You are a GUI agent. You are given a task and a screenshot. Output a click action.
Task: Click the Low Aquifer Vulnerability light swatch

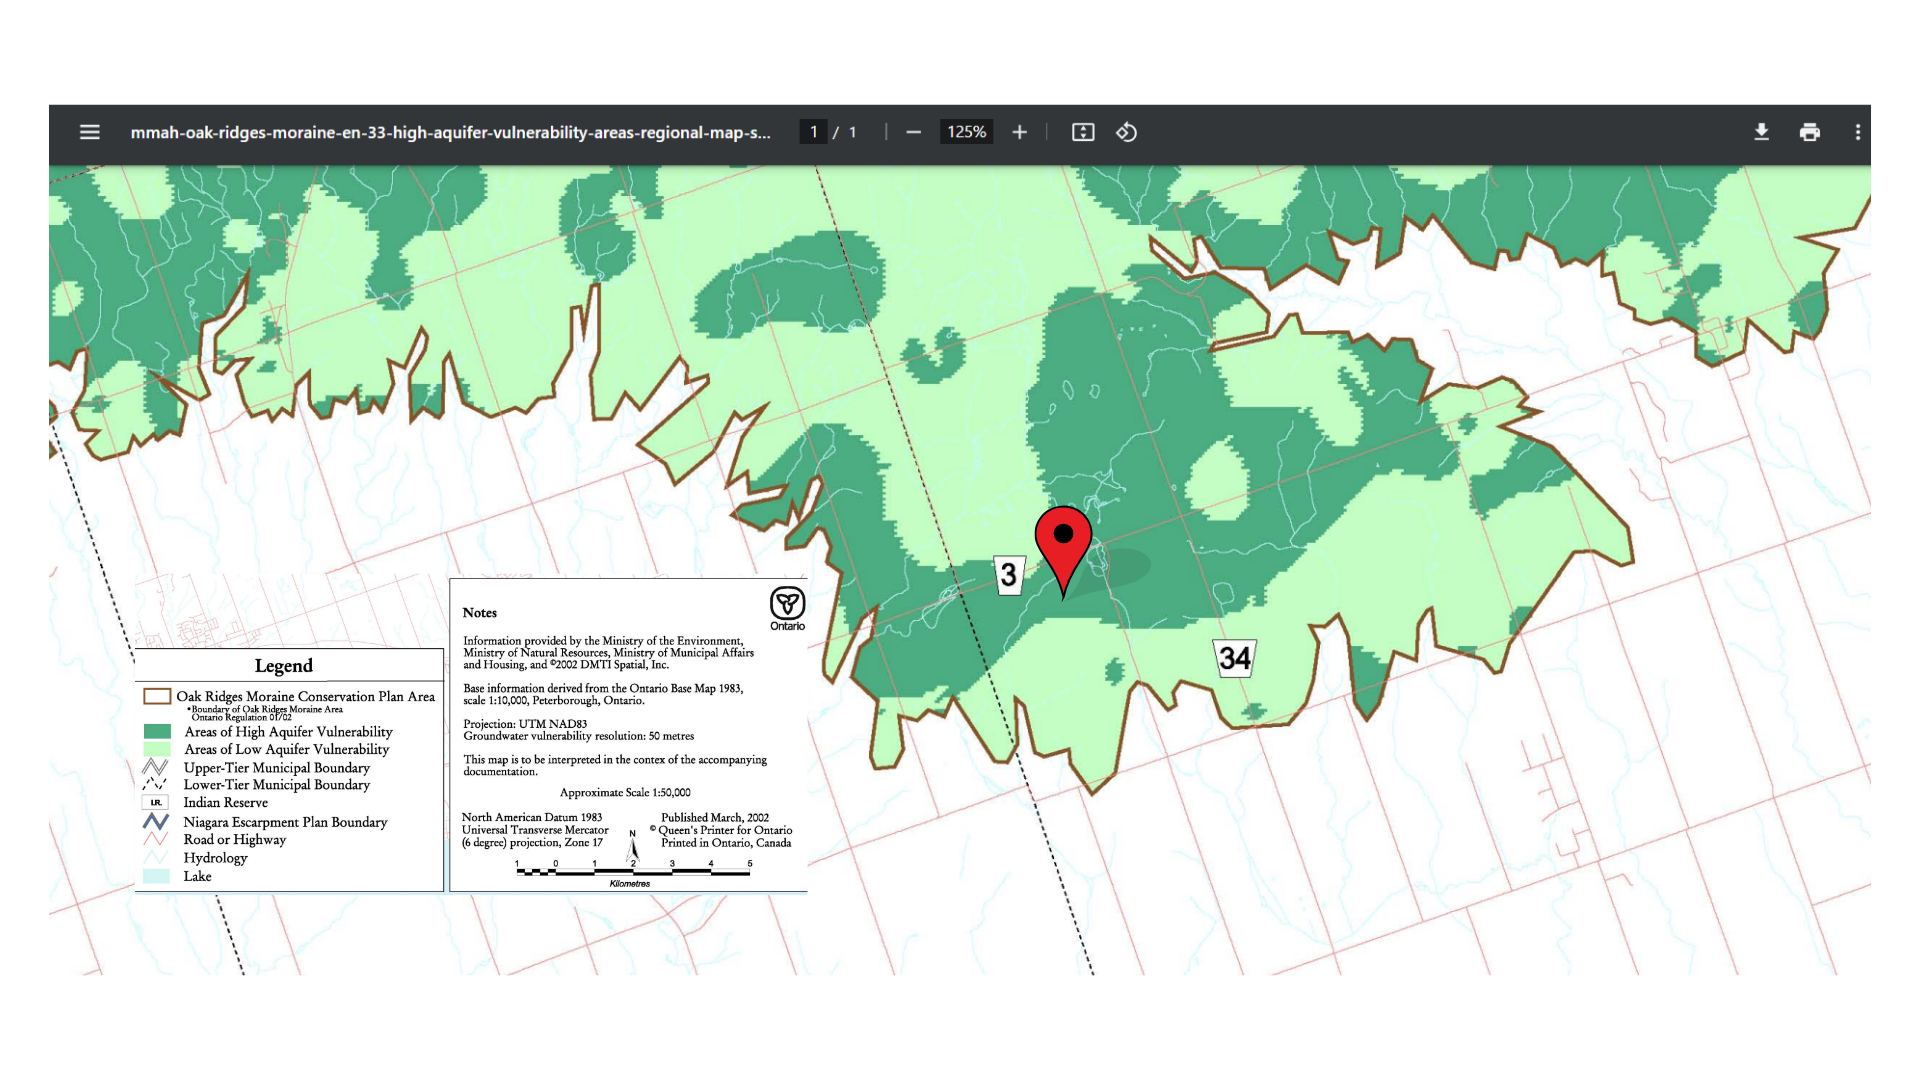click(x=157, y=749)
